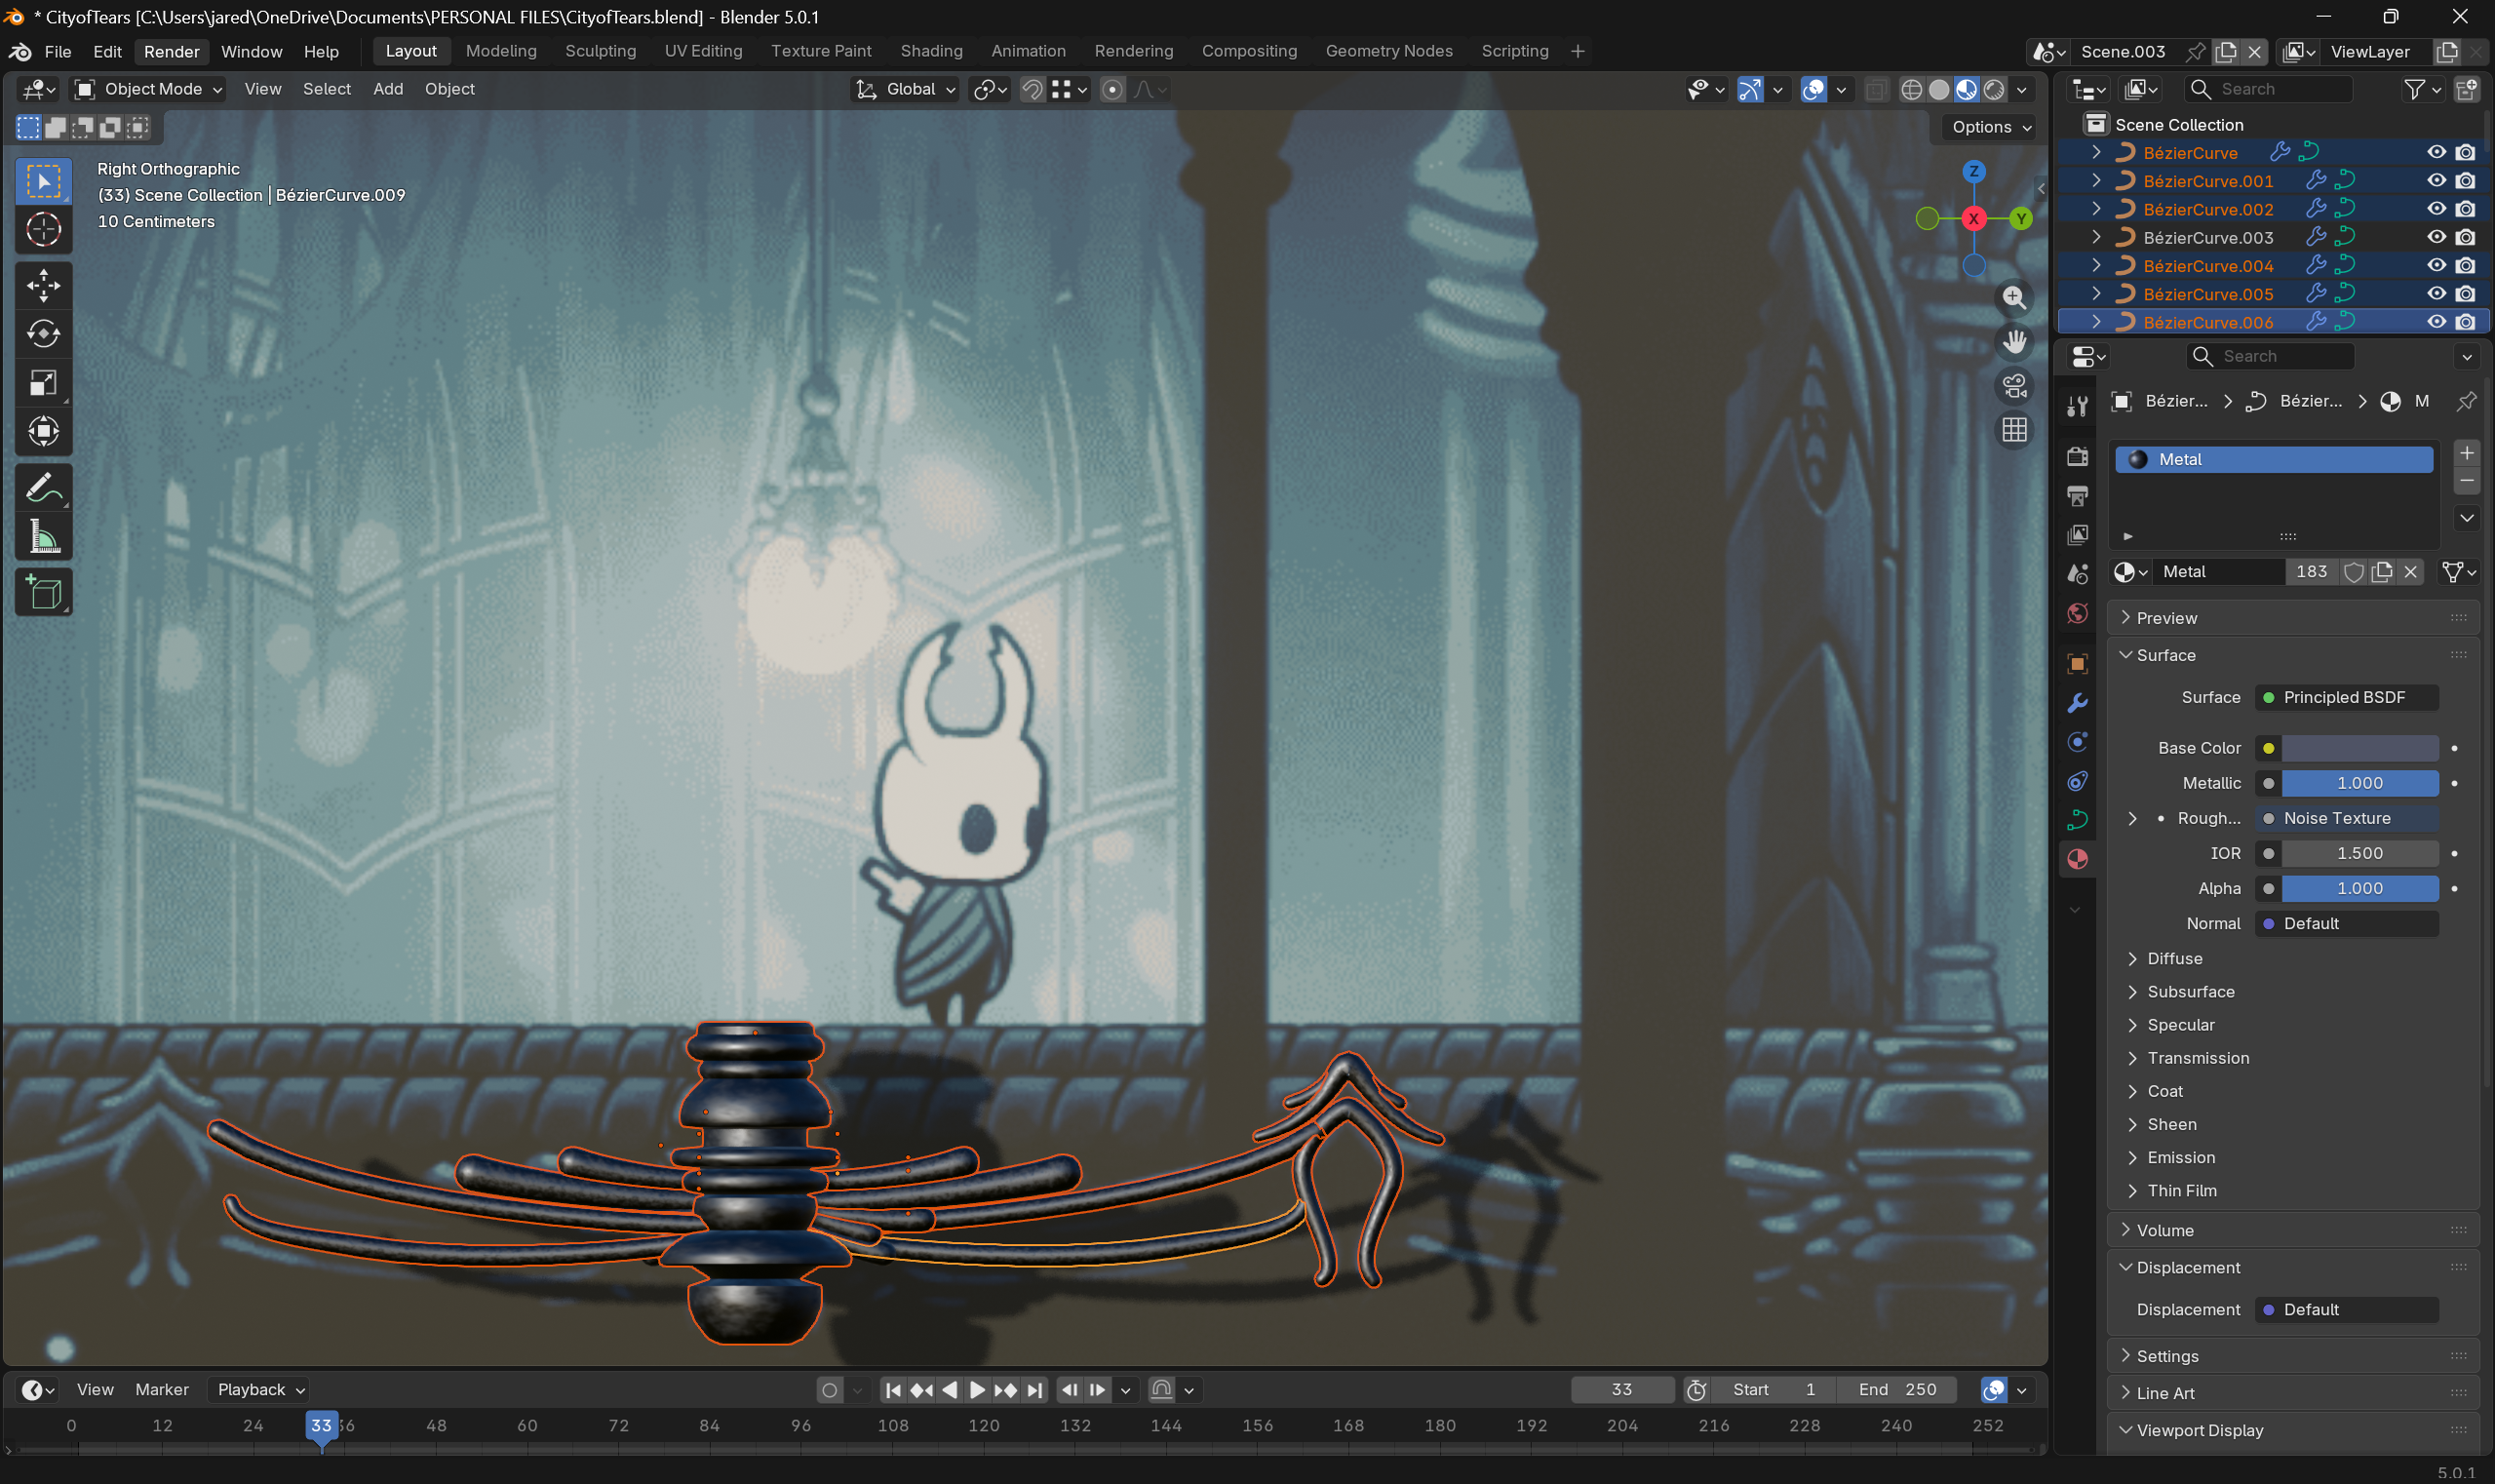Toggle viewport overlays
This screenshot has height=1484, width=2495.
pos(1813,89)
